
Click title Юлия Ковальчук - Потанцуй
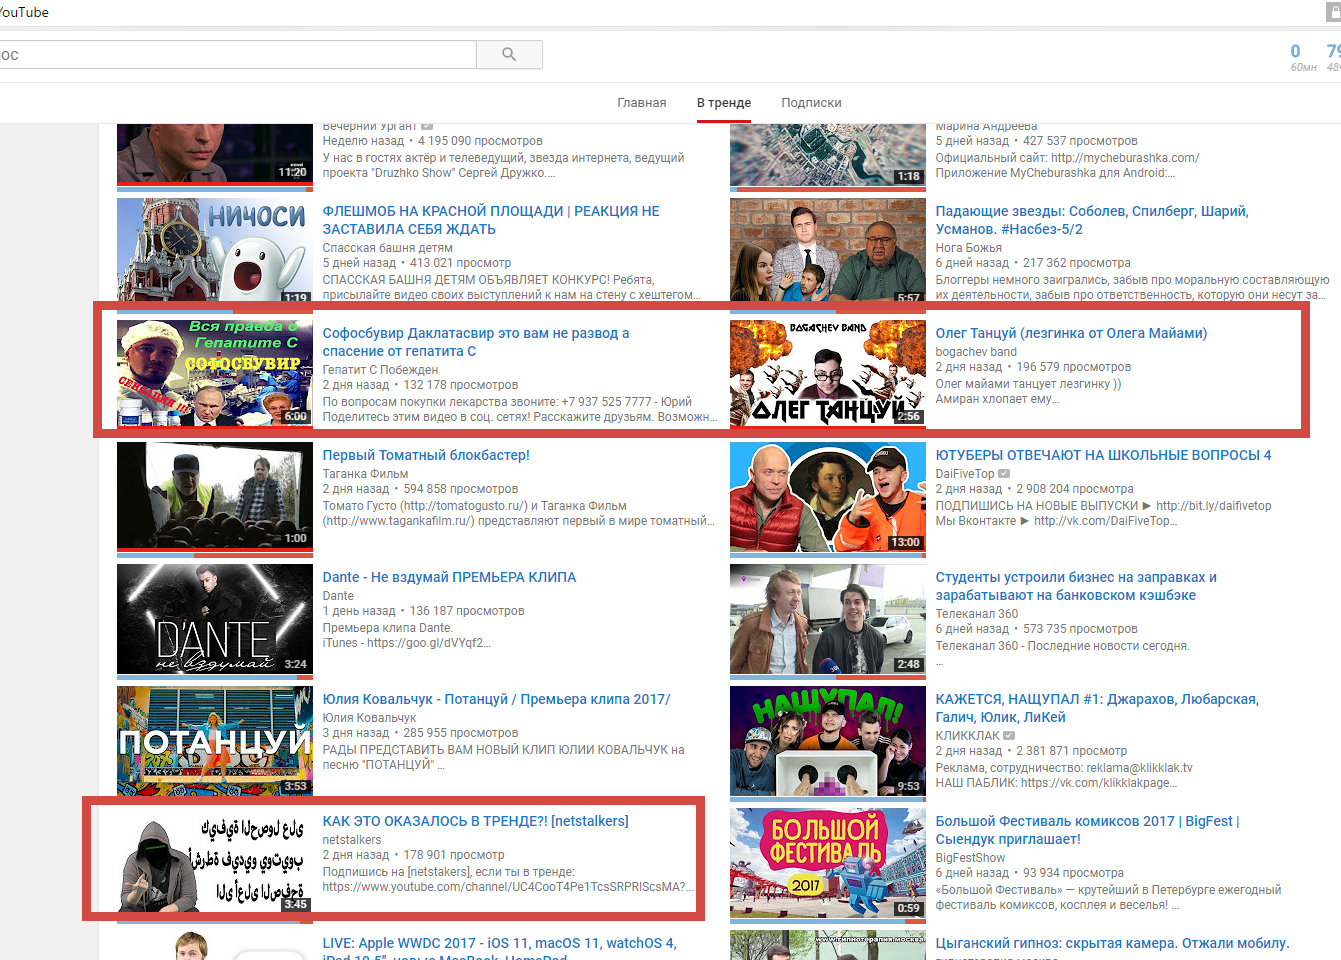click(x=496, y=699)
